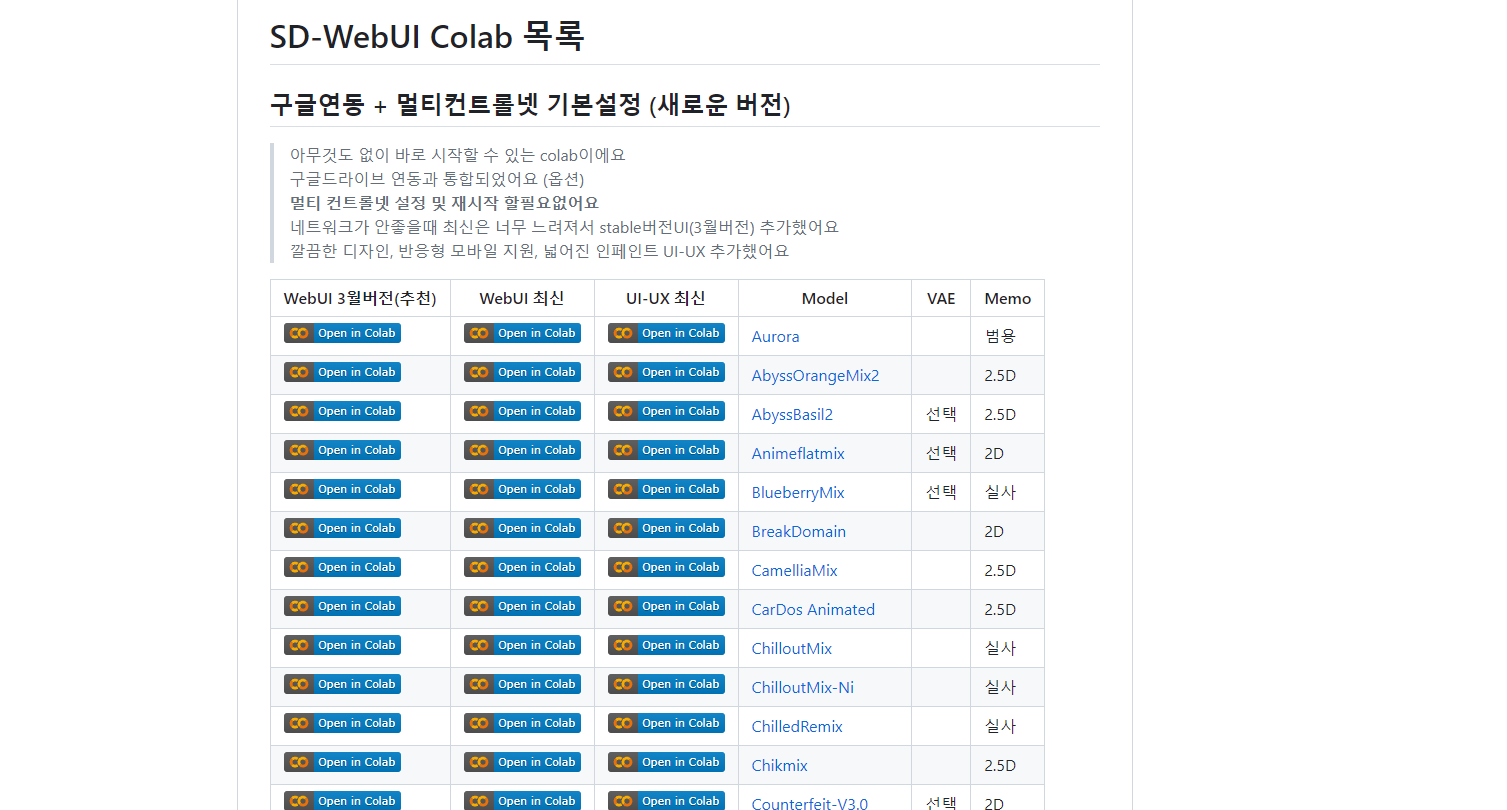Open Animeflatmix WebUI 3월버전 Colab badge

[342, 450]
